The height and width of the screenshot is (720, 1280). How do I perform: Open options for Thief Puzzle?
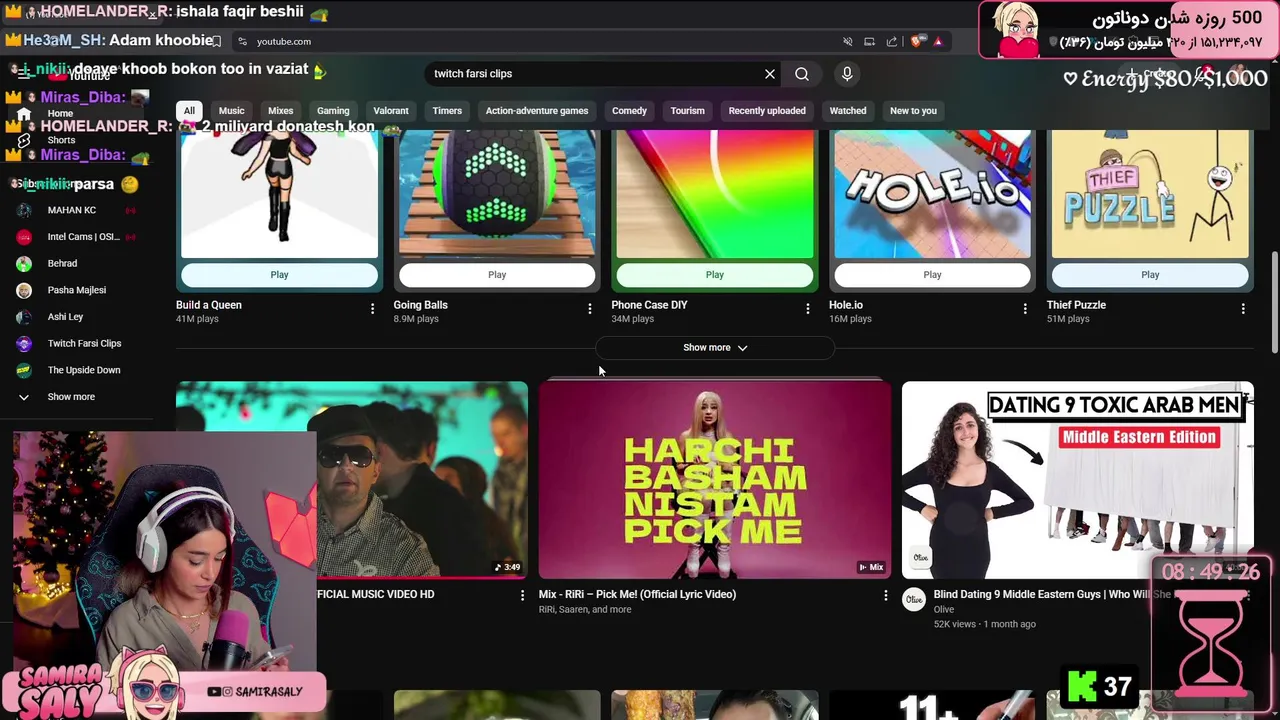tap(1243, 309)
